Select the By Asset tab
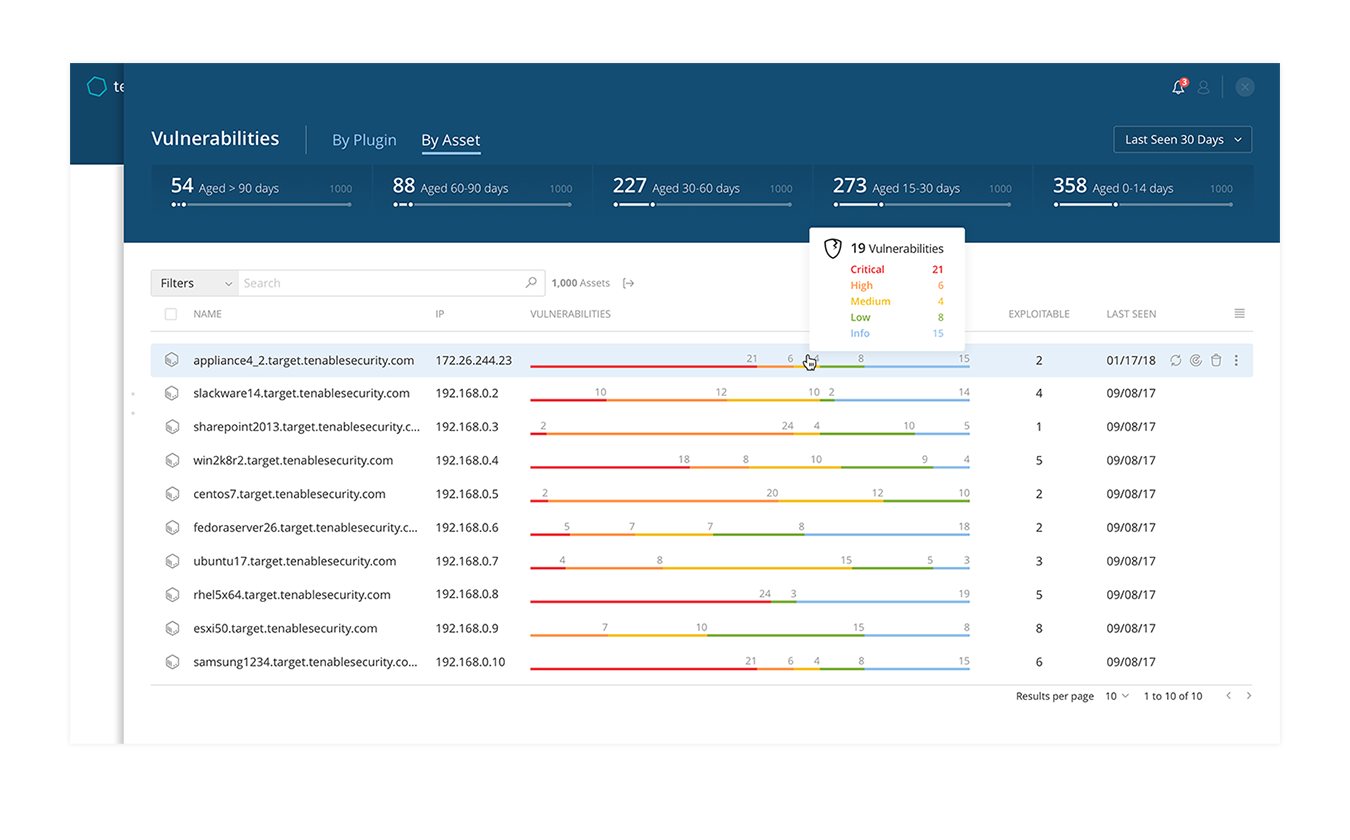The width and height of the screenshot is (1350, 840). [450, 141]
